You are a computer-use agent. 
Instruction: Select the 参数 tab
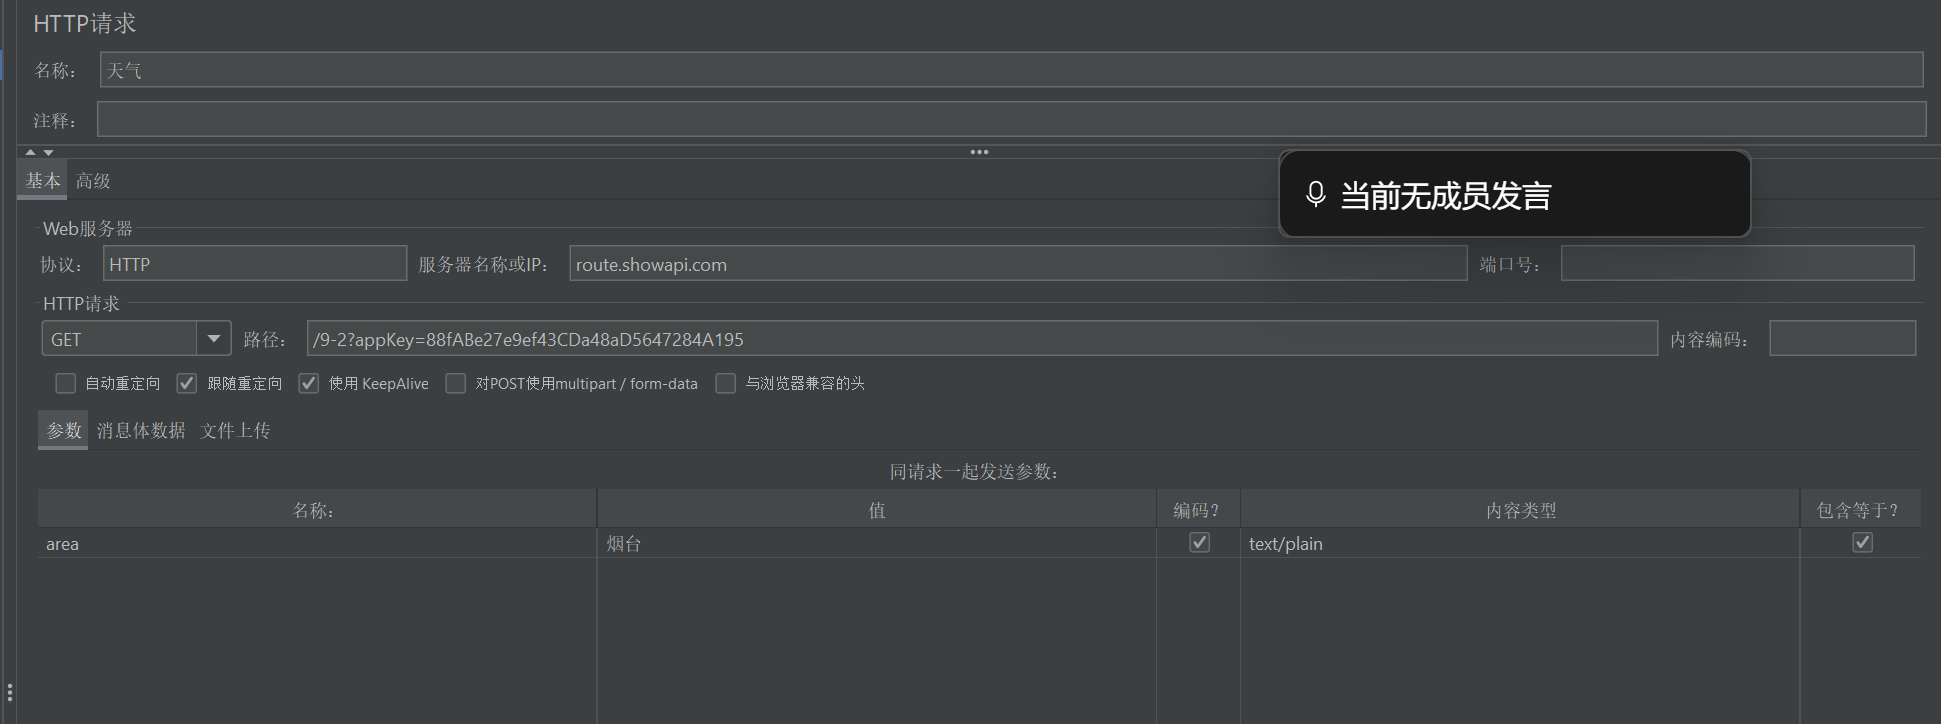[x=64, y=430]
